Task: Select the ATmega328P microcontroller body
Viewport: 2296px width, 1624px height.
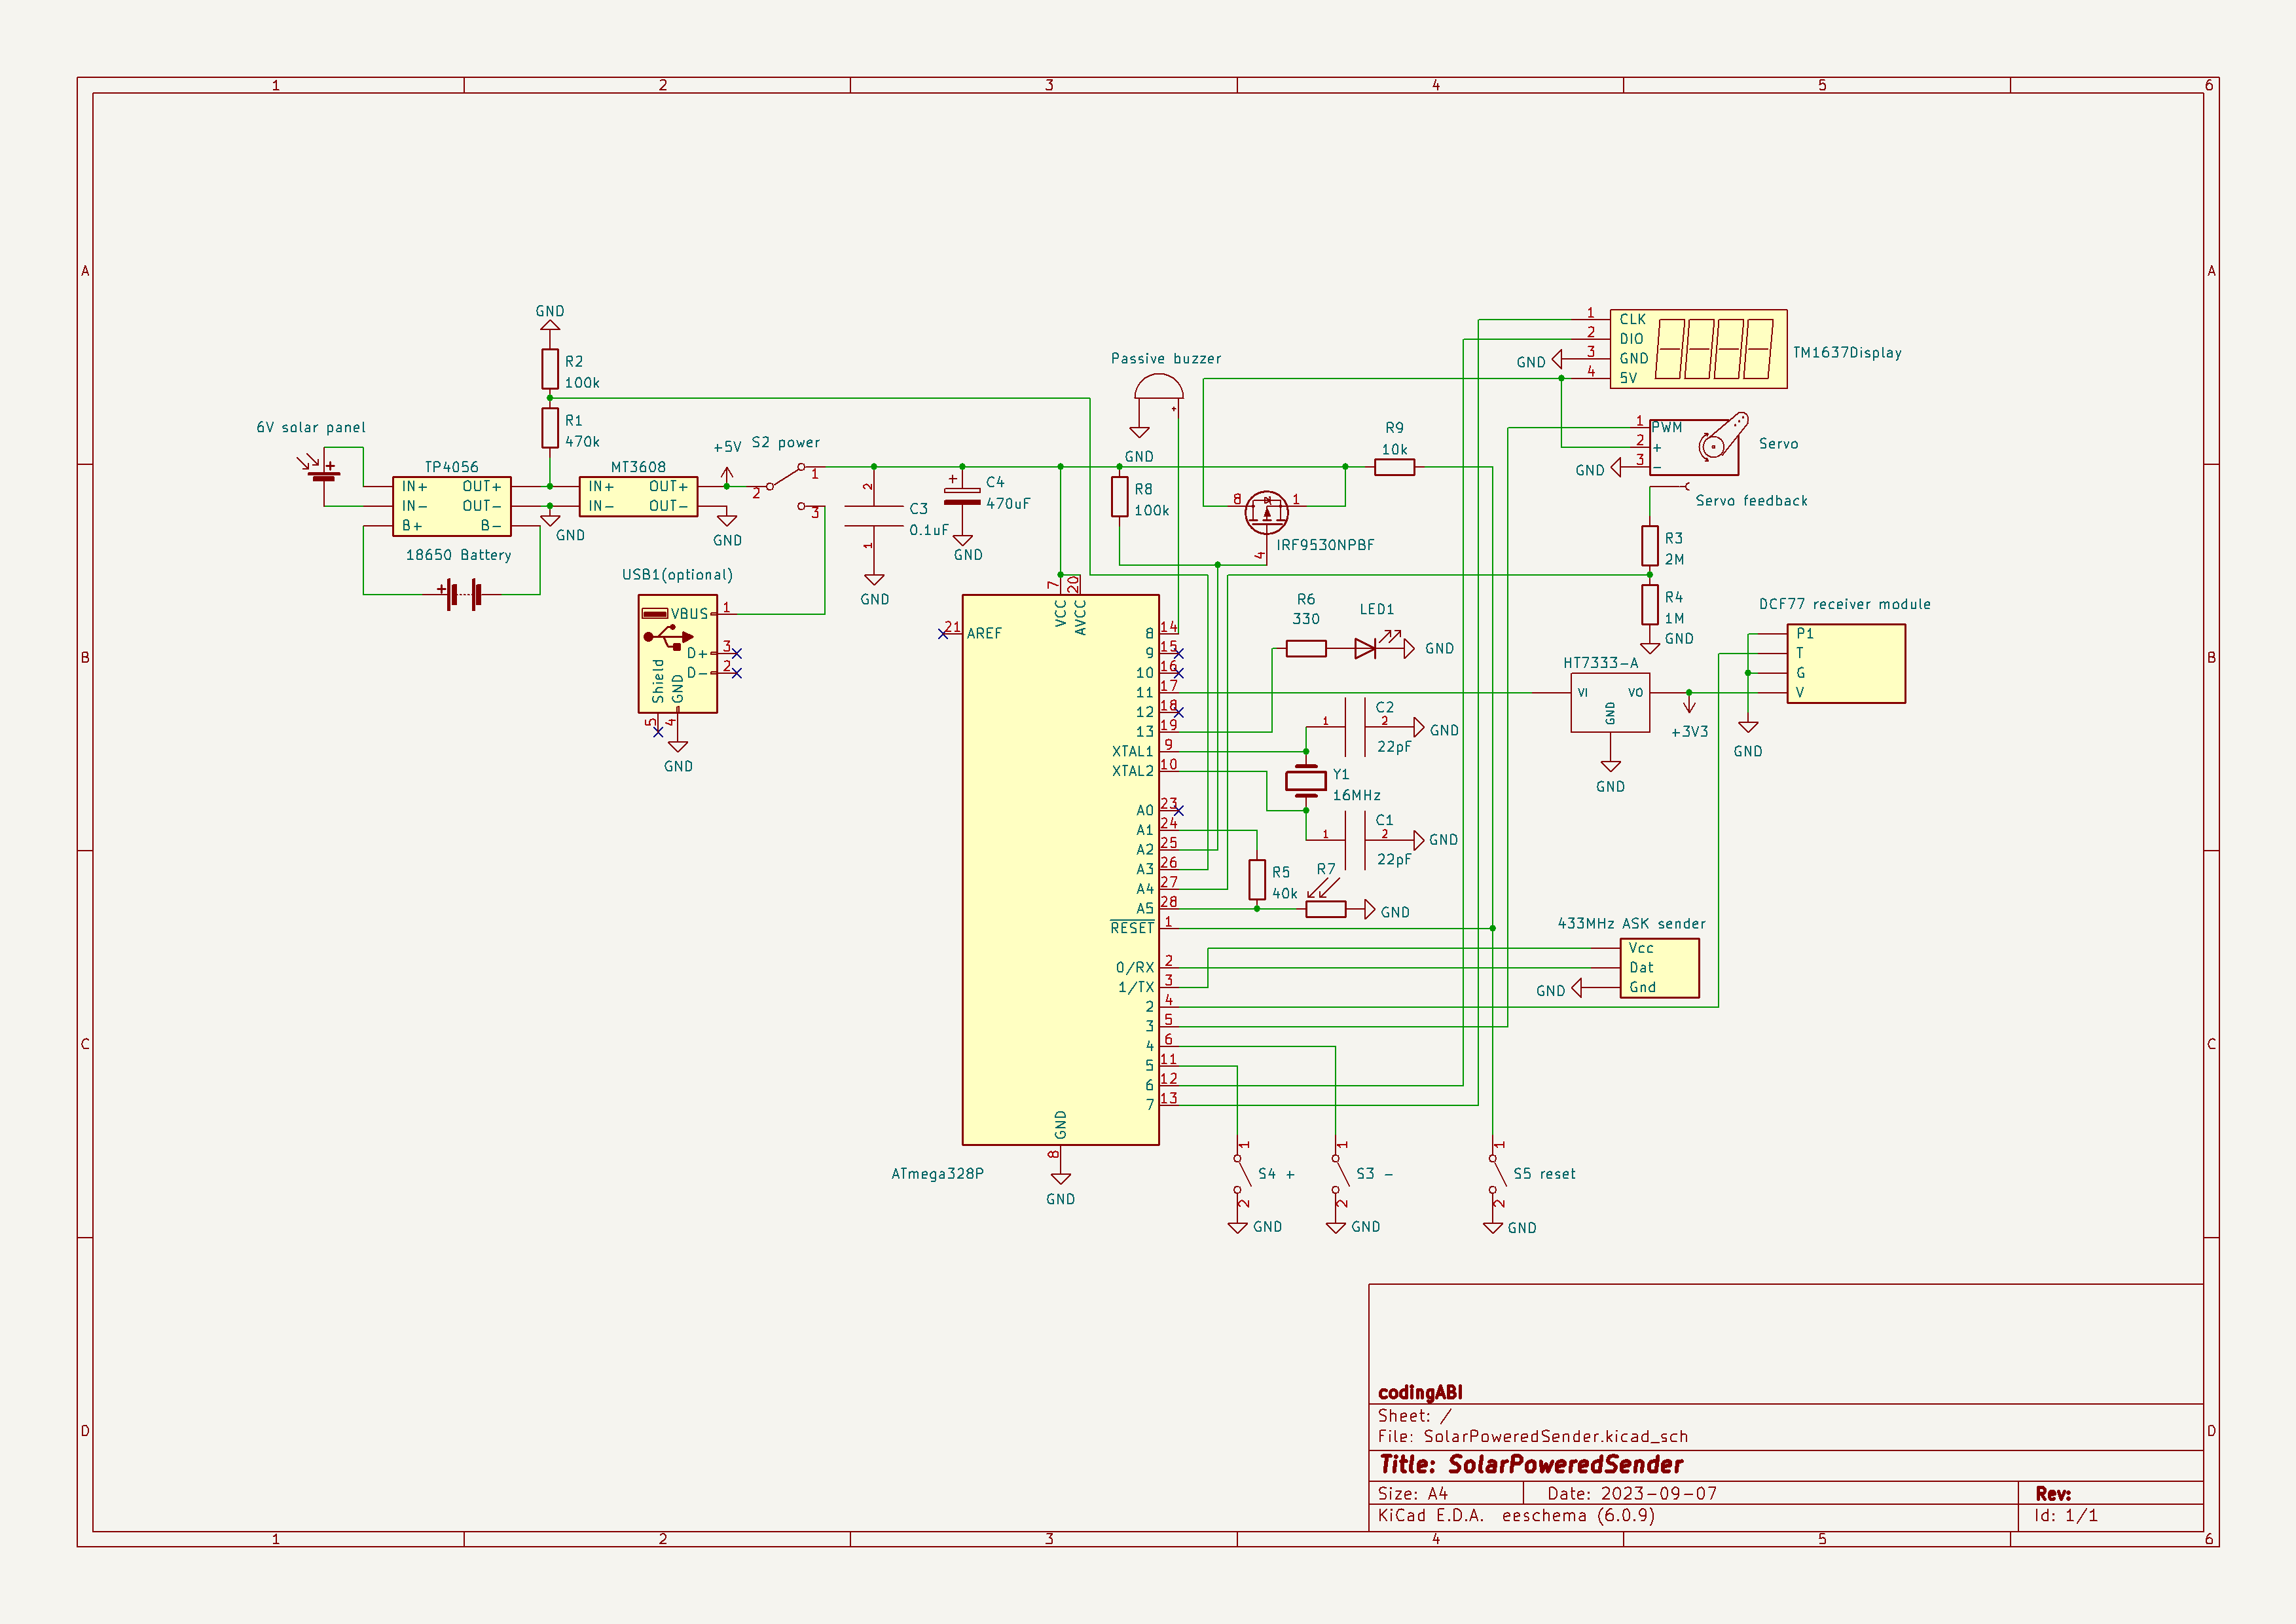Action: coord(1060,870)
